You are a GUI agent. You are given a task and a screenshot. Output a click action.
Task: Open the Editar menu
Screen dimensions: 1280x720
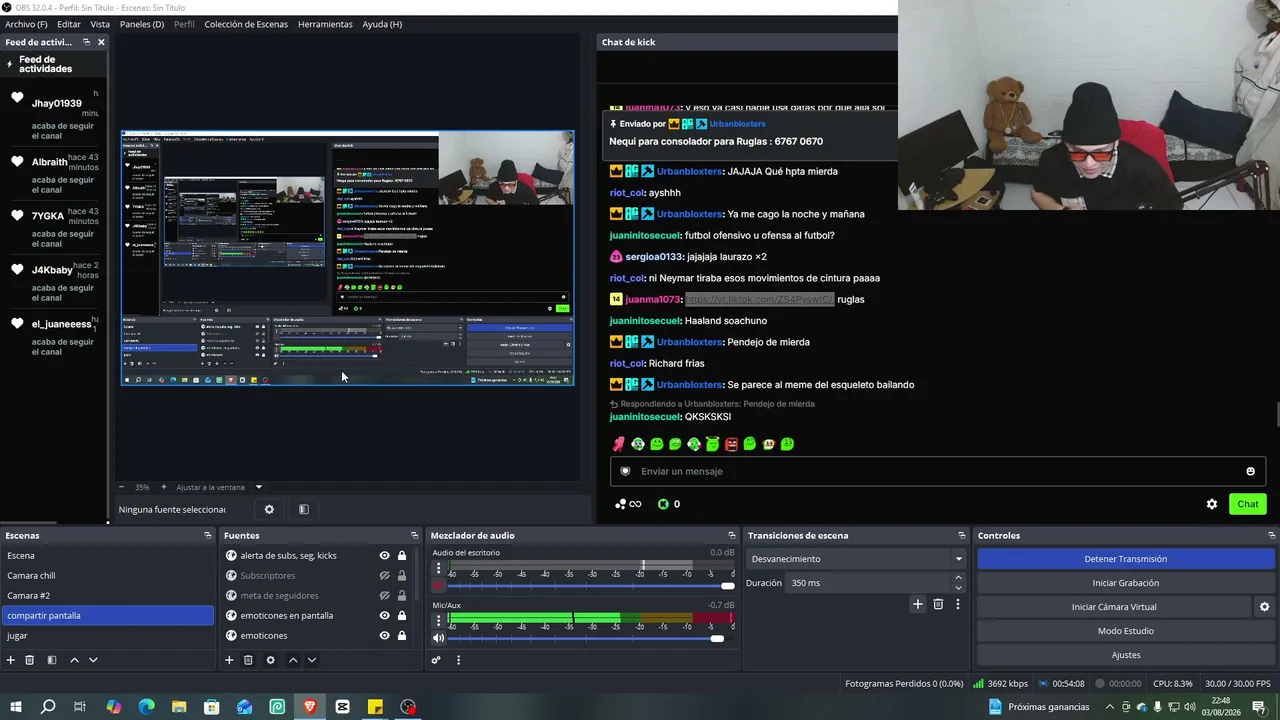[69, 24]
